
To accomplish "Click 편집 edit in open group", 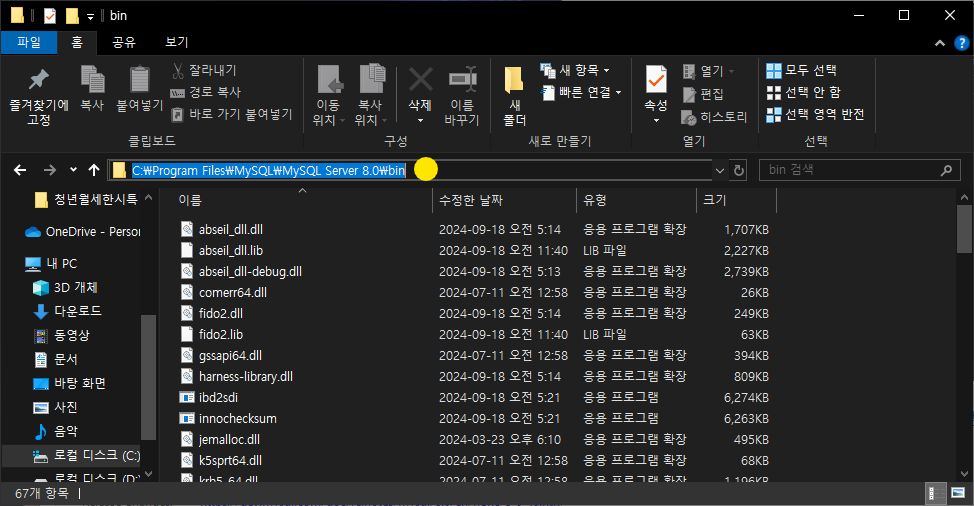I will tap(703, 94).
